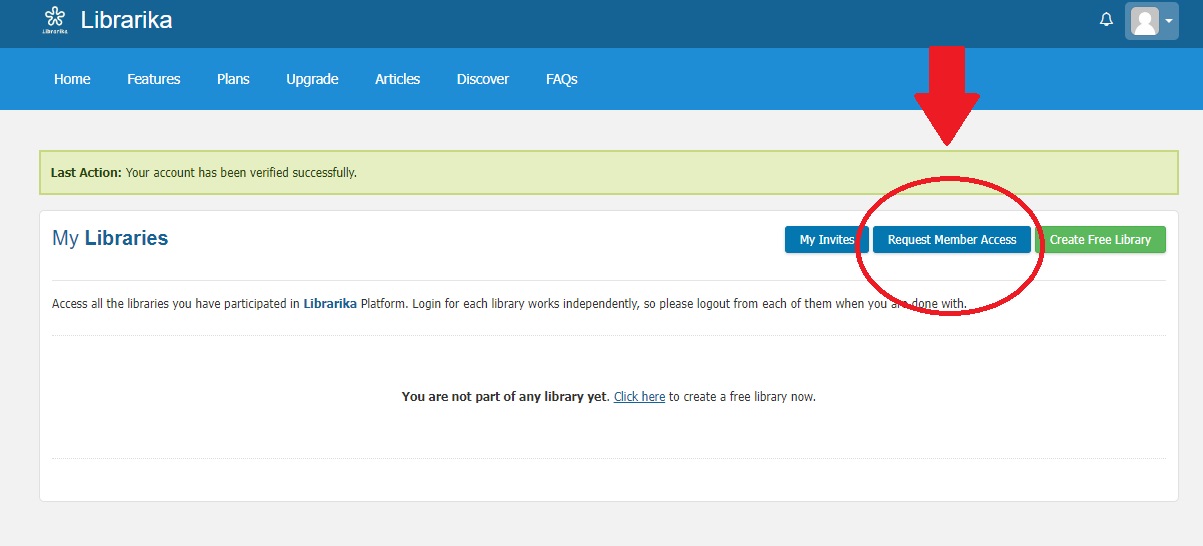Viewport: 1203px width, 546px height.
Task: Click 'You are not part of any library yet' text
Action: tap(505, 397)
